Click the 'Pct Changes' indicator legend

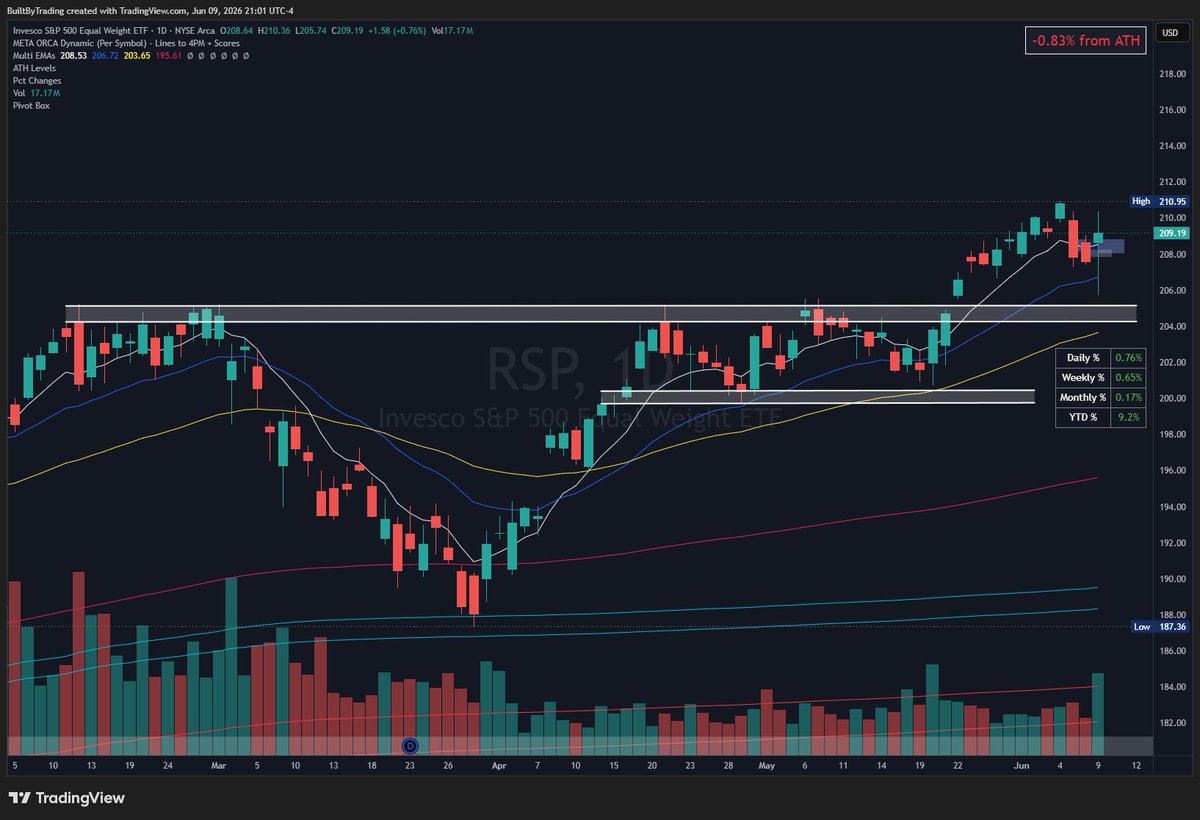(x=37, y=80)
